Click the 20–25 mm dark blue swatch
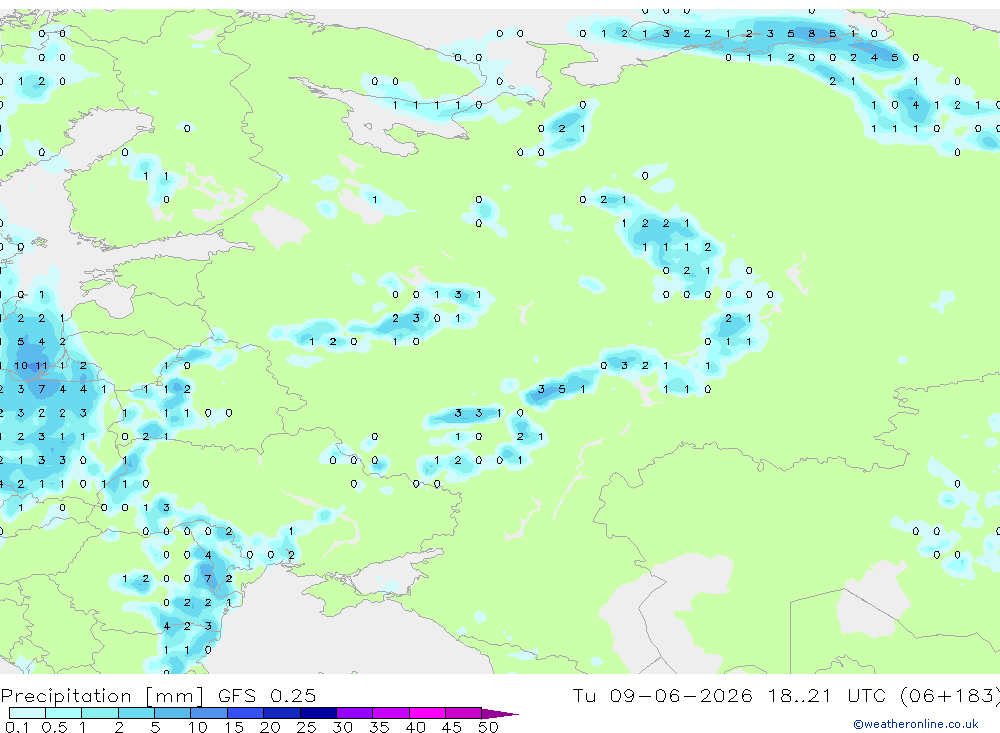Viewport: 1000px width, 733px height. 281,713
